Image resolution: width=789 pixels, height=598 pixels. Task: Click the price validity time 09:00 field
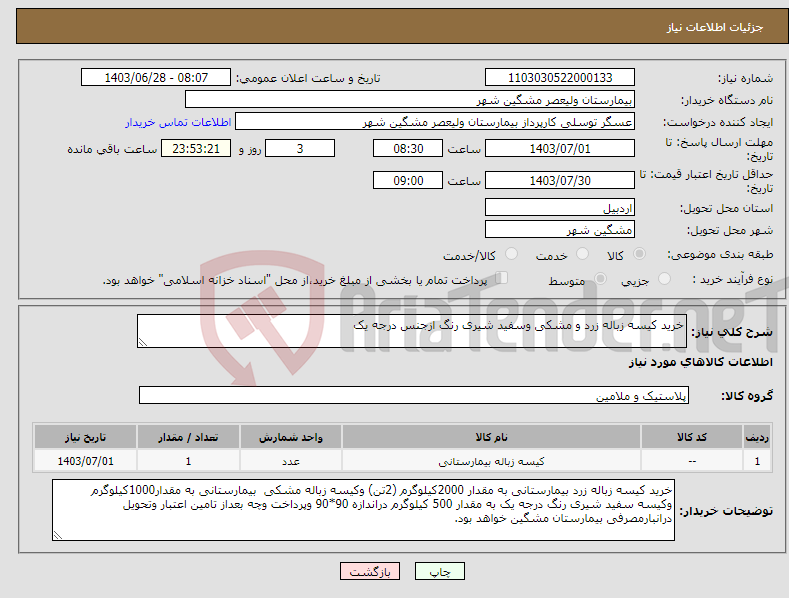coord(408,180)
